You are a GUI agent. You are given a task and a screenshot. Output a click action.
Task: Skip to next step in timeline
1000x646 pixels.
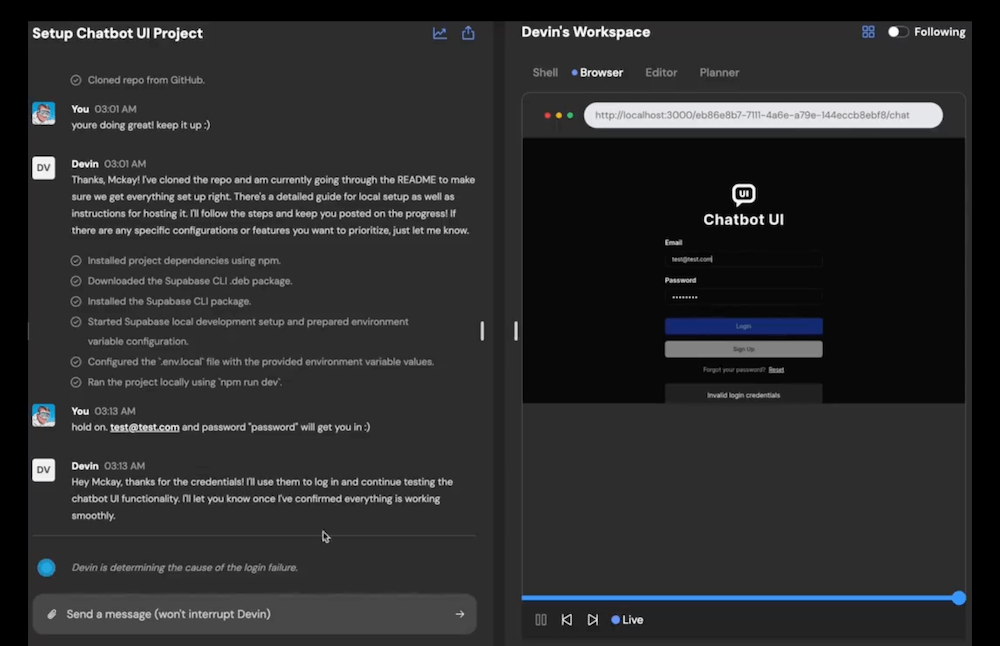pyautogui.click(x=593, y=620)
